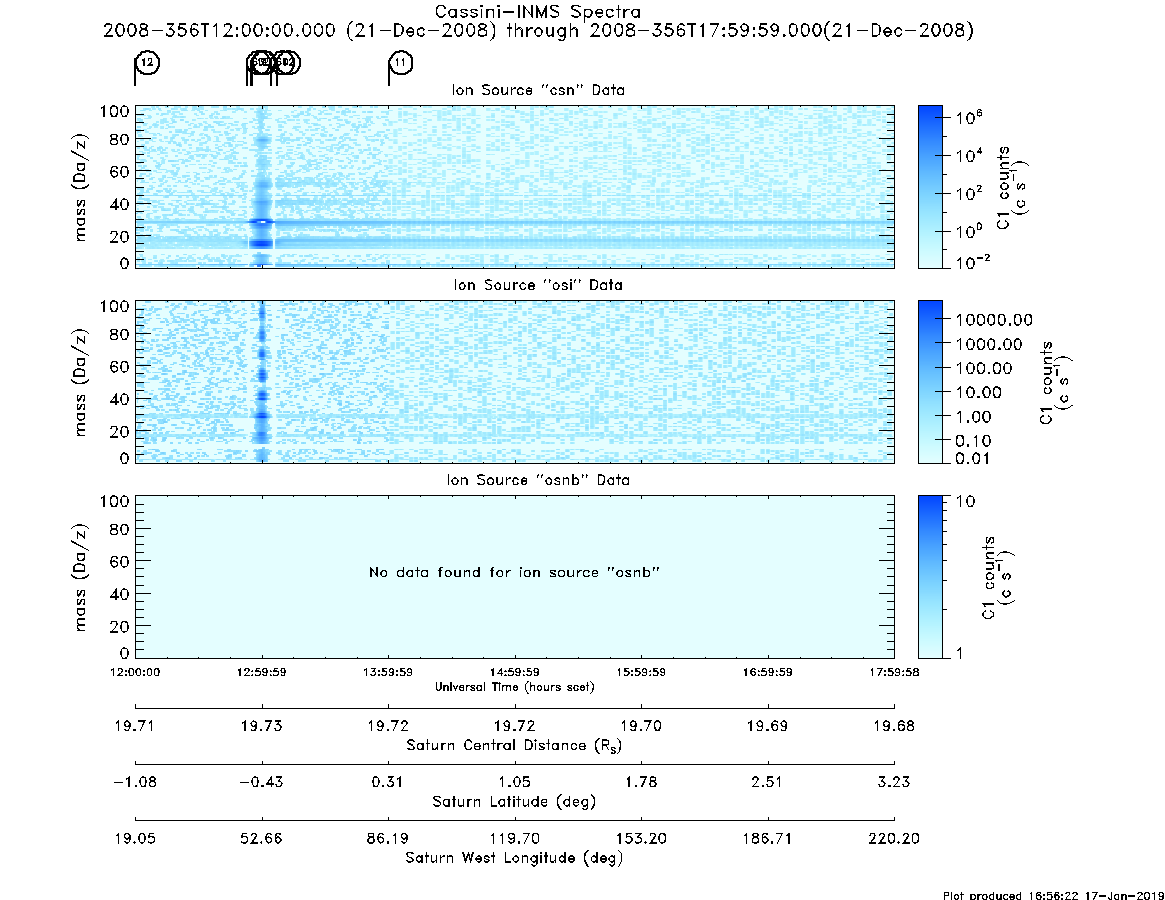This screenshot has width=1165, height=900.
Task: Click the 100.00 tick on osi color scale
Action: coord(984,369)
